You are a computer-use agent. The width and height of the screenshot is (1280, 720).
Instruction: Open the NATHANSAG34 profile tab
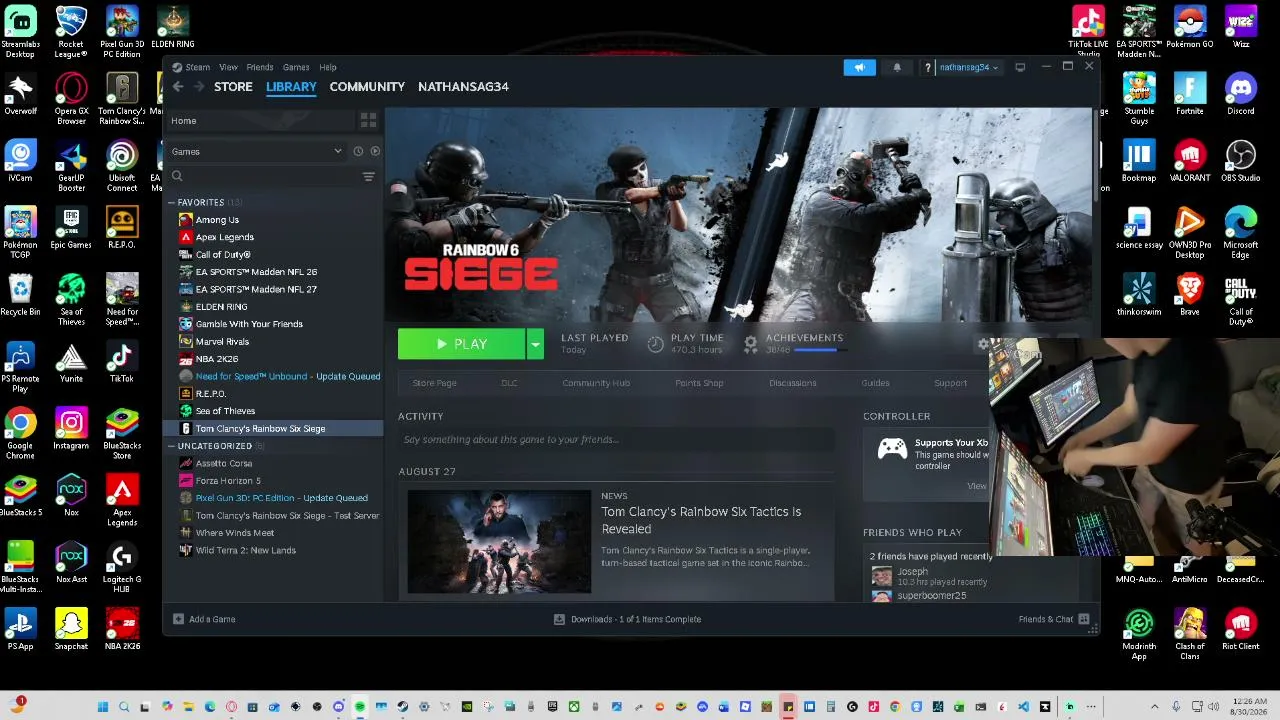[463, 87]
